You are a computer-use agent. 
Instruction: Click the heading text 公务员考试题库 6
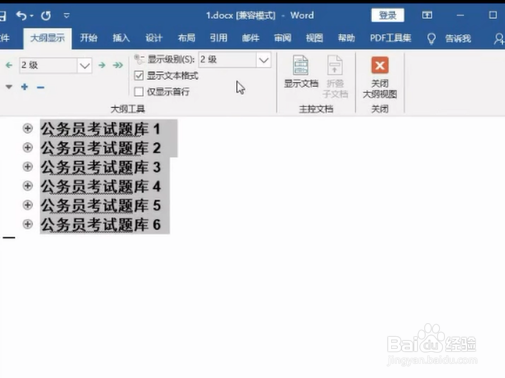click(x=101, y=225)
